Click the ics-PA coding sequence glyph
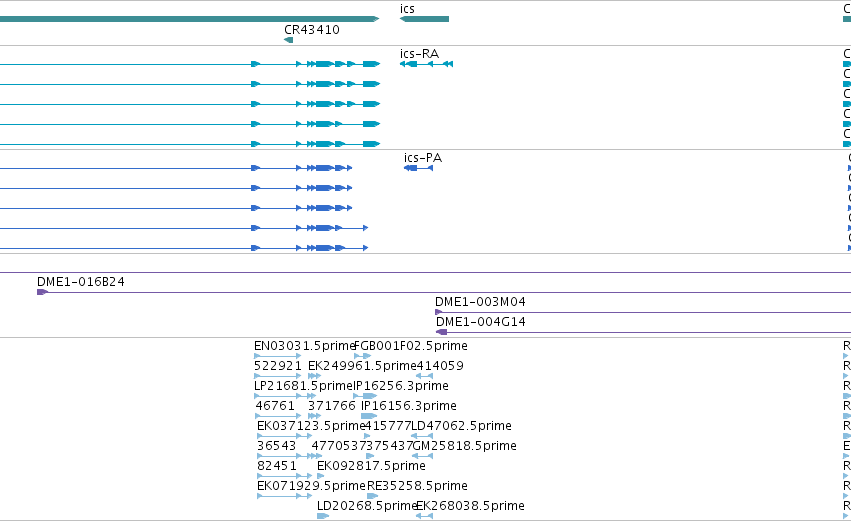This screenshot has width=851, height=521. pyautogui.click(x=418, y=168)
